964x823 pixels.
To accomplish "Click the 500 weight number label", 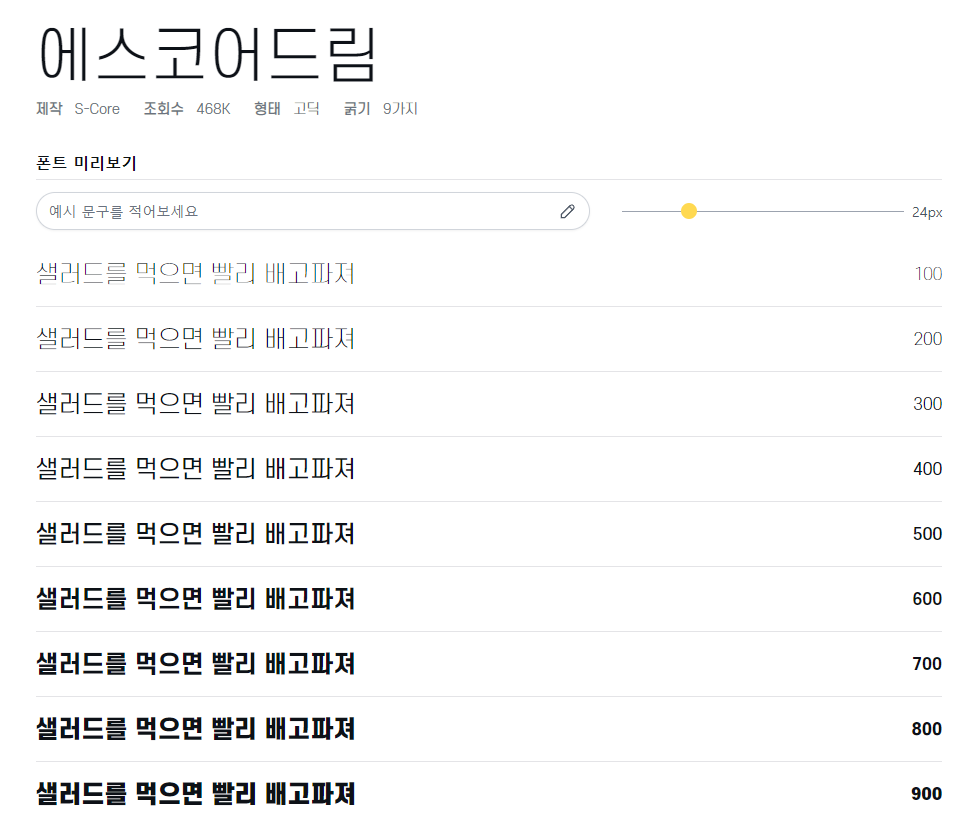I will coord(928,534).
